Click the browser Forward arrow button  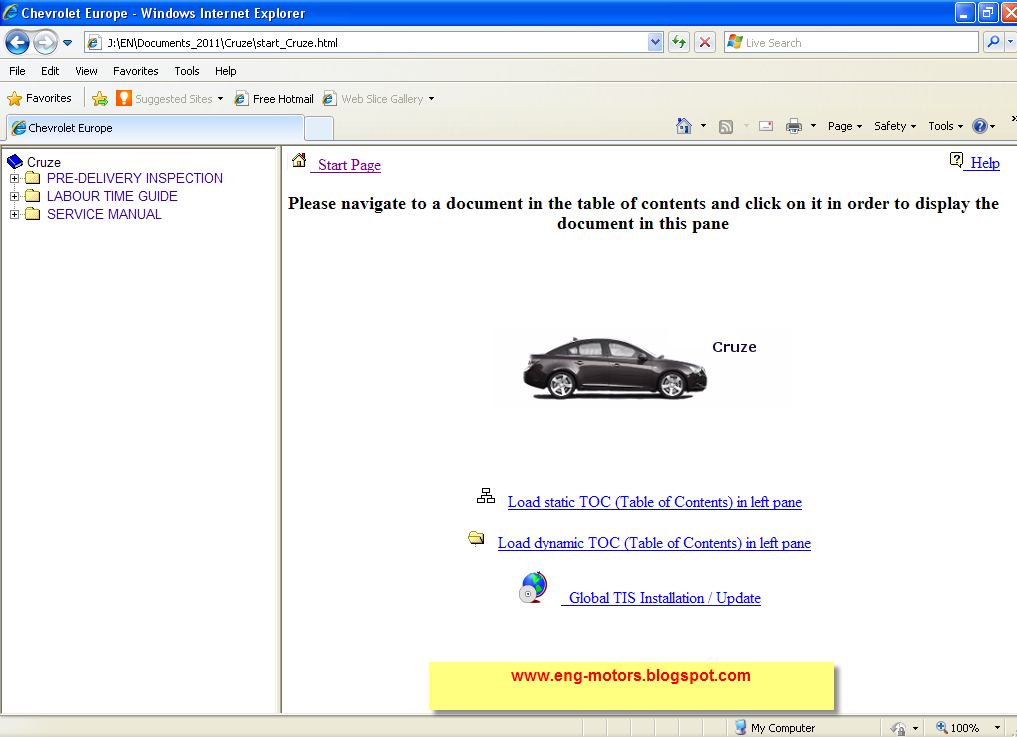tap(45, 43)
